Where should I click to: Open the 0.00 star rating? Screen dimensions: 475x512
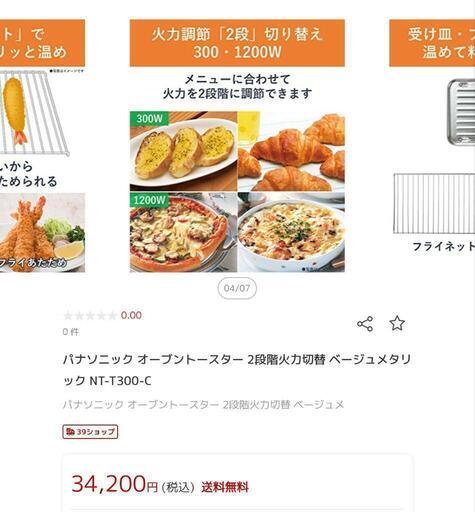coord(102,315)
